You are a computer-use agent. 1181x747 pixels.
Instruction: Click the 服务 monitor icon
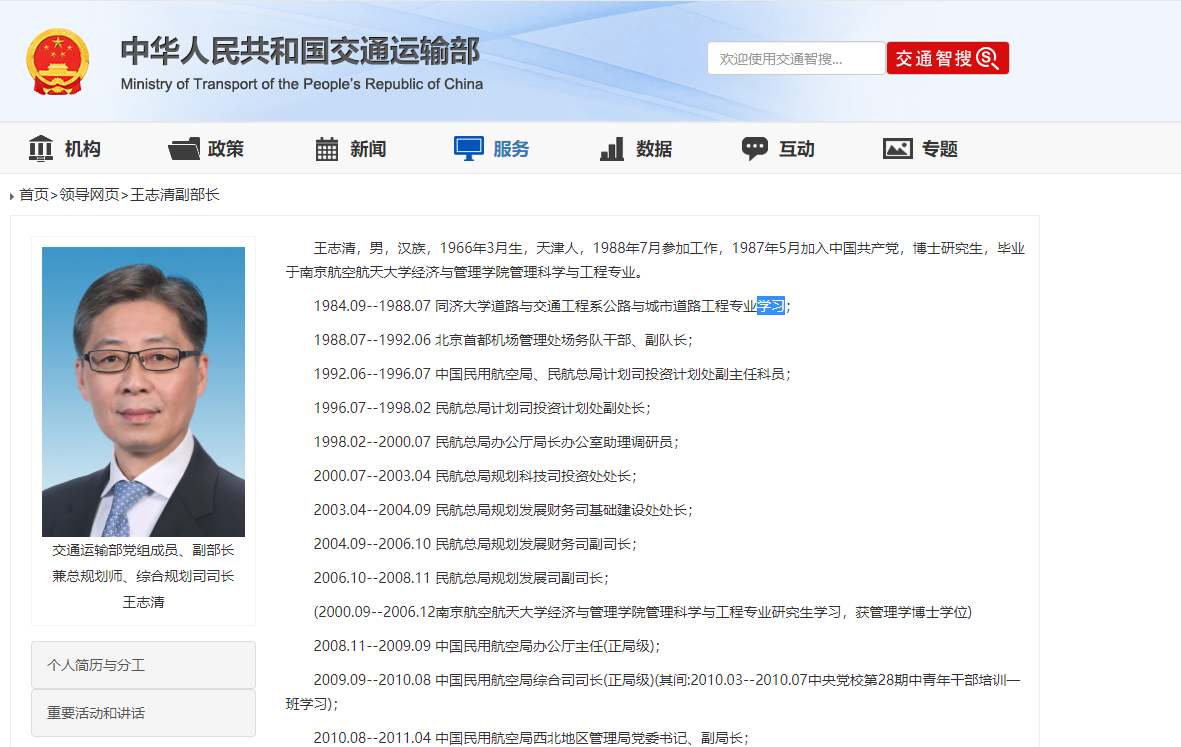(x=468, y=148)
